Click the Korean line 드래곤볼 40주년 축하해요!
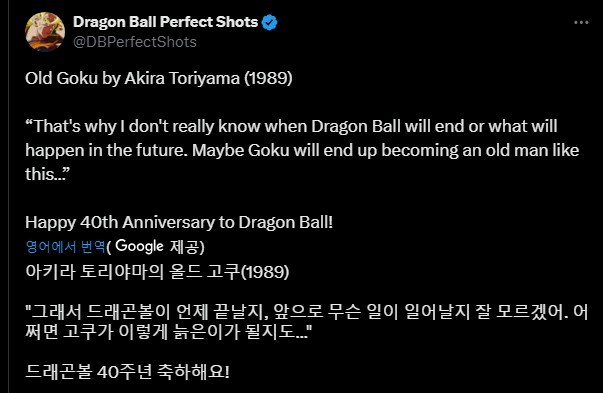Screen dimensions: 603x393 click(127, 372)
